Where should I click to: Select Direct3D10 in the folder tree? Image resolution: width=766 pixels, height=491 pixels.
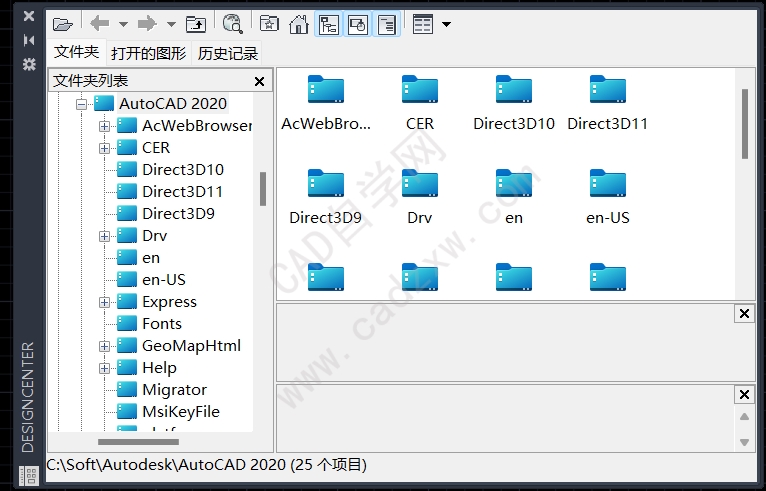(x=183, y=170)
